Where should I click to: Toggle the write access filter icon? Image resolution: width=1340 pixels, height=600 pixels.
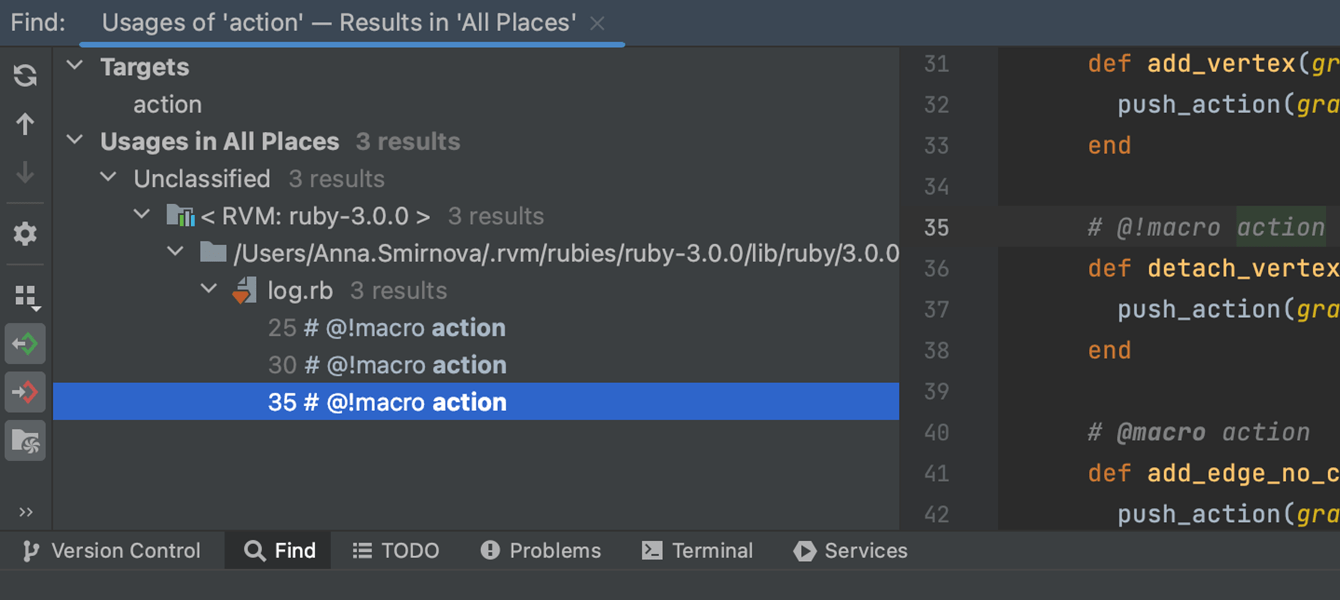coord(25,392)
